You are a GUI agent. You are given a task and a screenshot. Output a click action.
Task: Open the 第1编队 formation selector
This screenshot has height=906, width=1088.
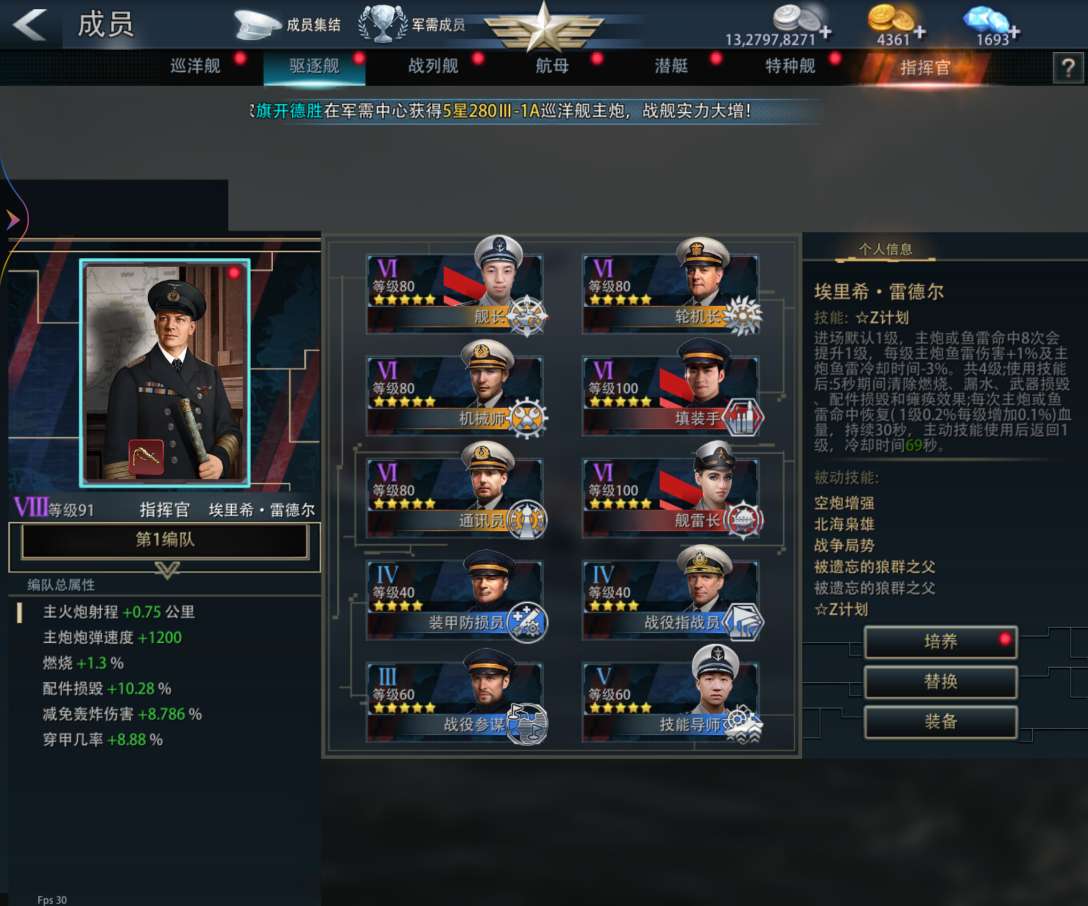point(164,540)
